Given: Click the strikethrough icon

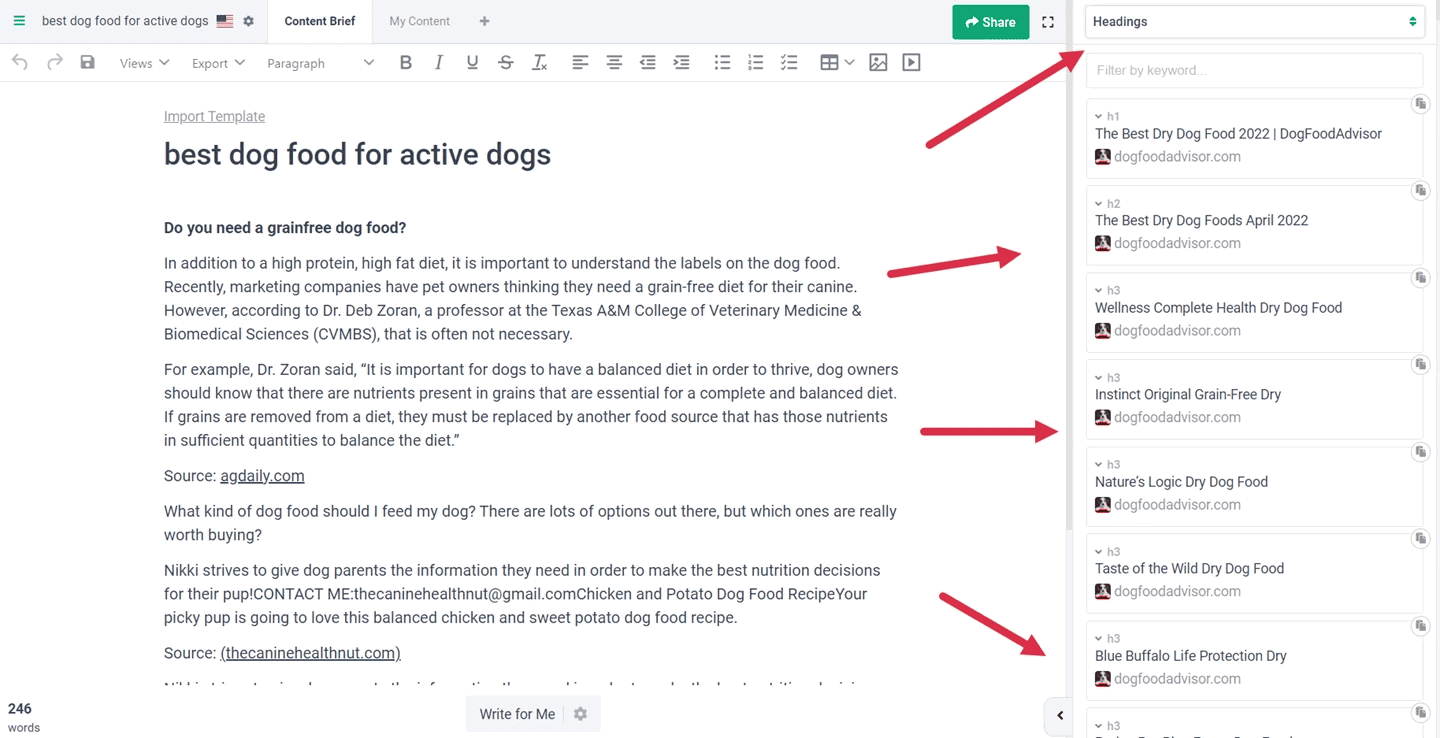Looking at the screenshot, I should [506, 63].
